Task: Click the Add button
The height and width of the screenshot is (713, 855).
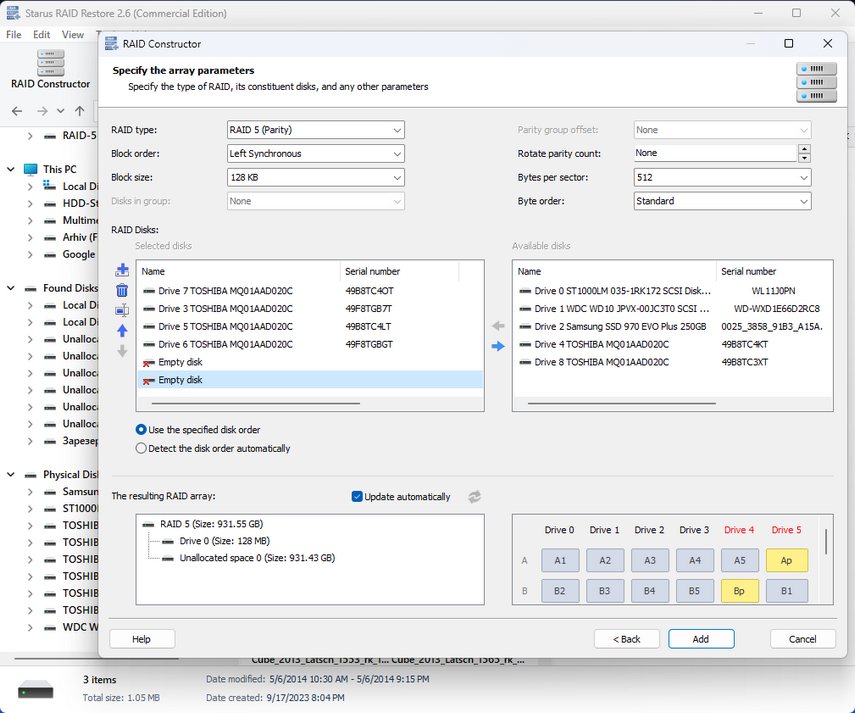Action: click(x=701, y=639)
